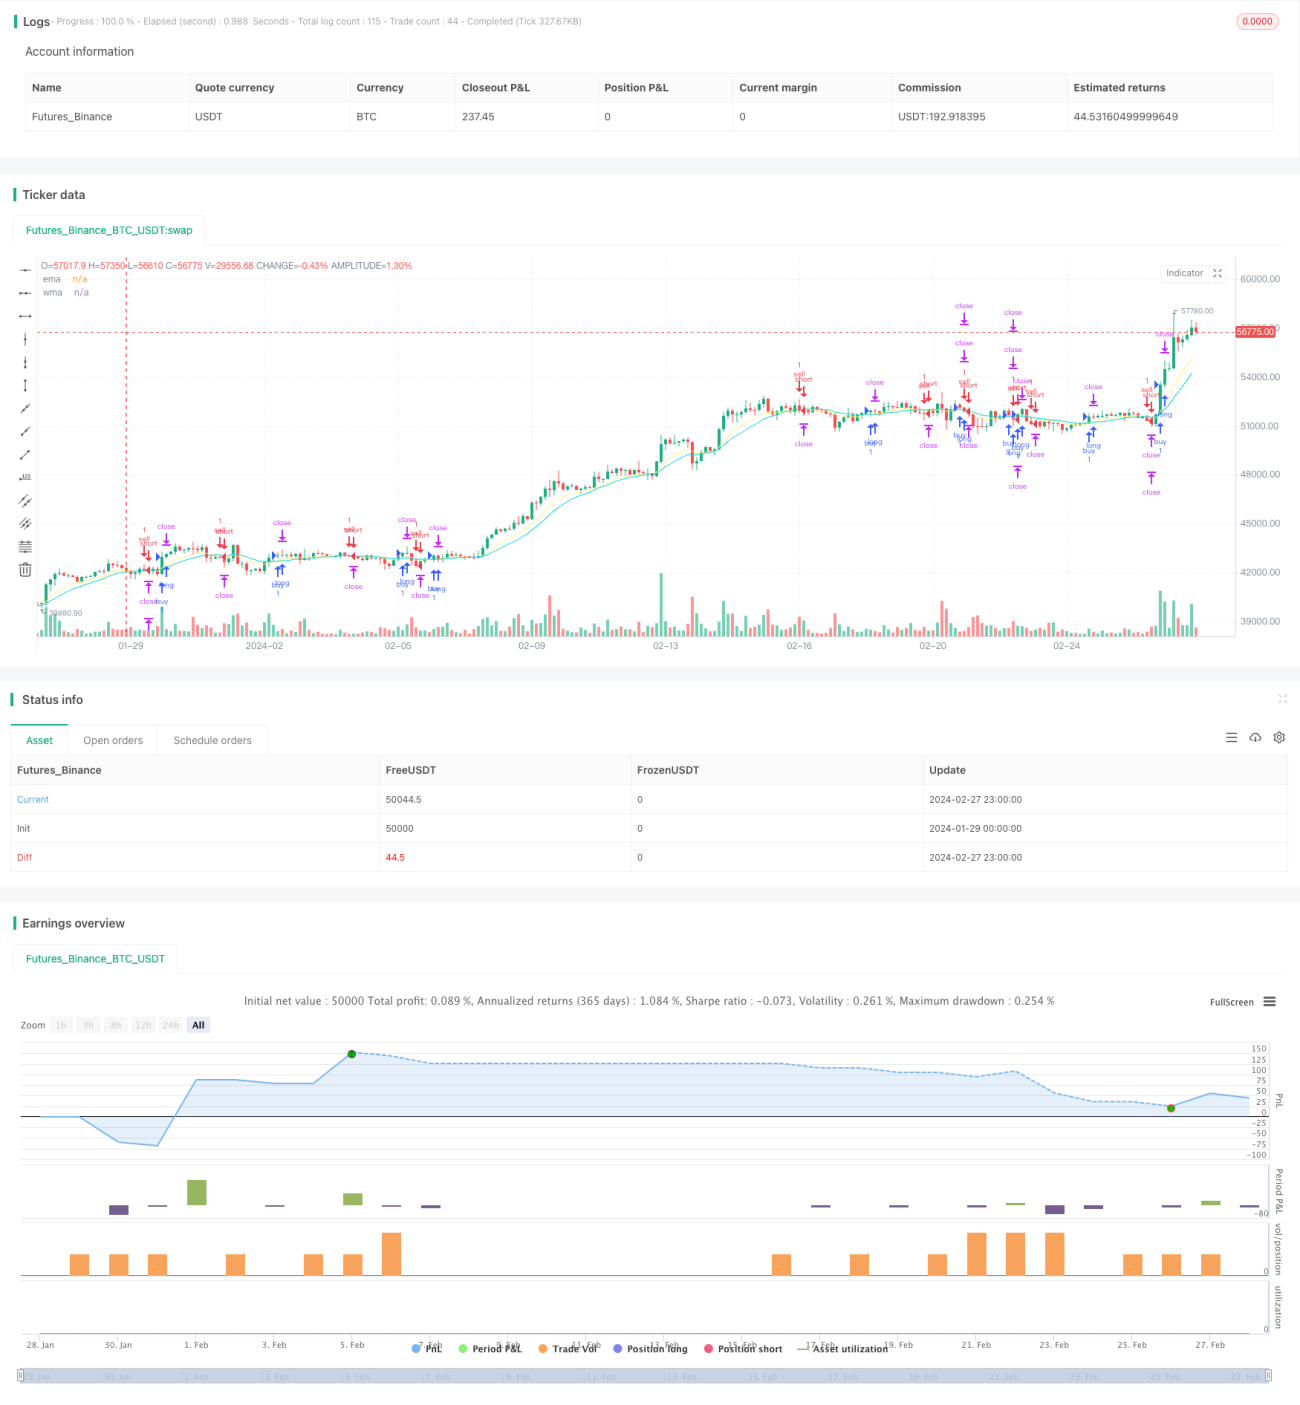Open the earnings chart hamburger menu

pyautogui.click(x=1269, y=1001)
